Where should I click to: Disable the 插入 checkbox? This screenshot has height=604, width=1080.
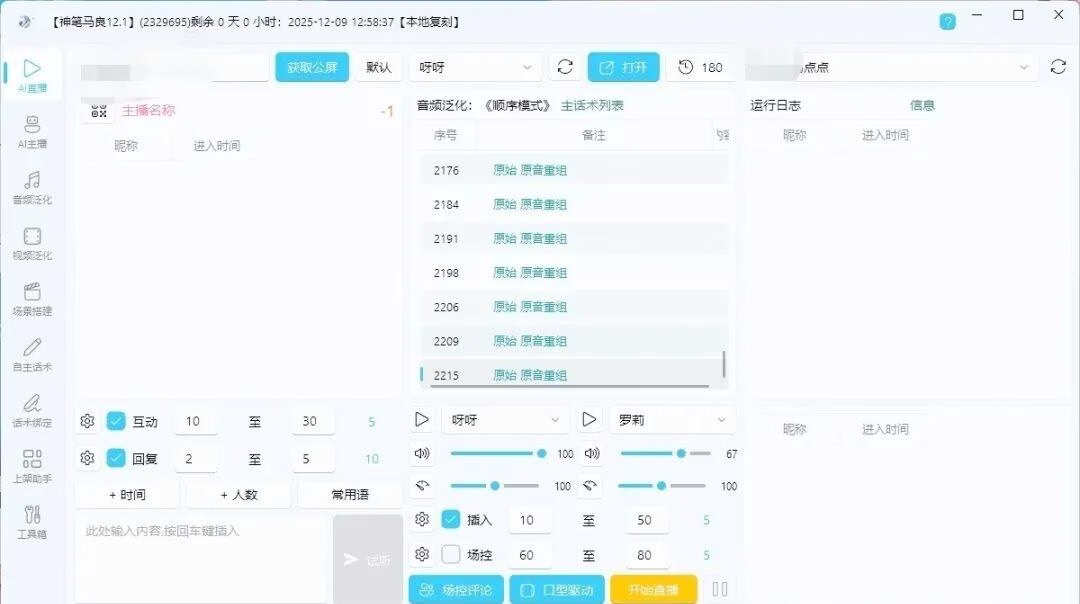tap(450, 519)
